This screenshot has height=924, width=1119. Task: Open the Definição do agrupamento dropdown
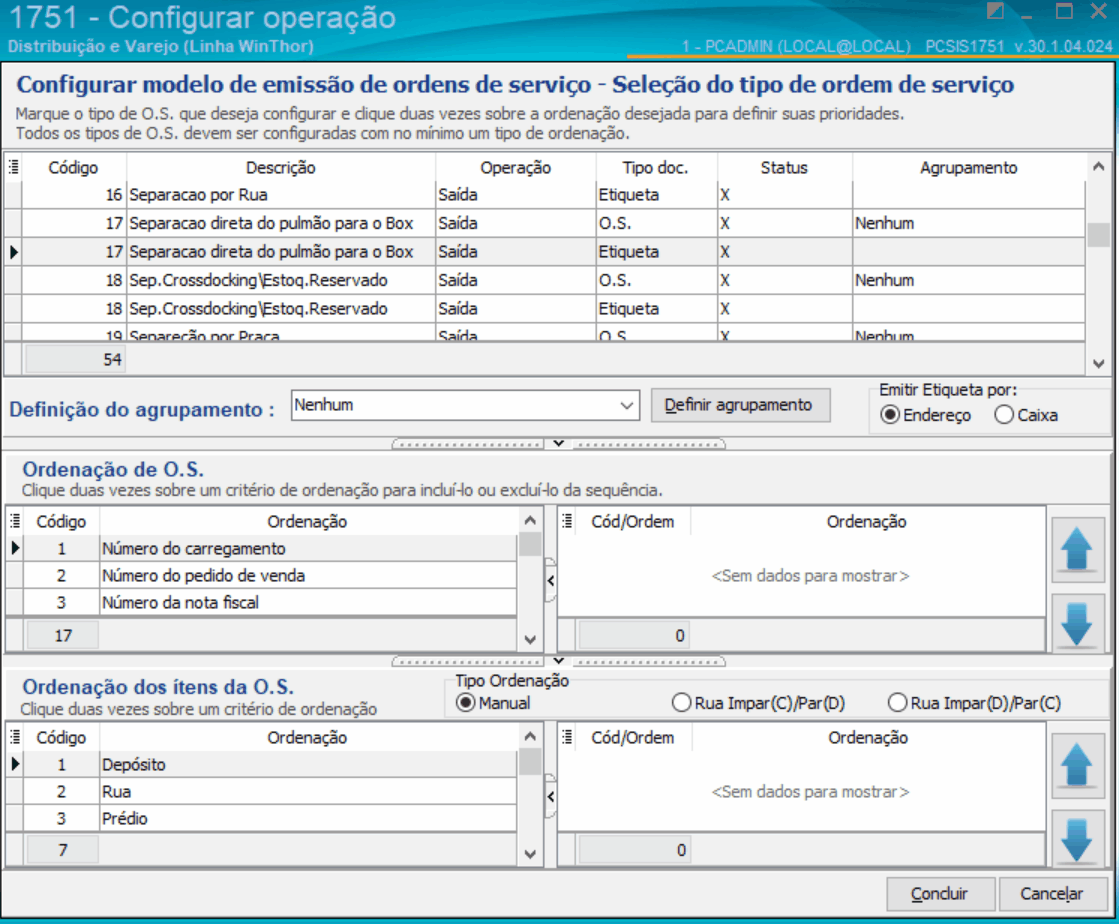pos(626,405)
